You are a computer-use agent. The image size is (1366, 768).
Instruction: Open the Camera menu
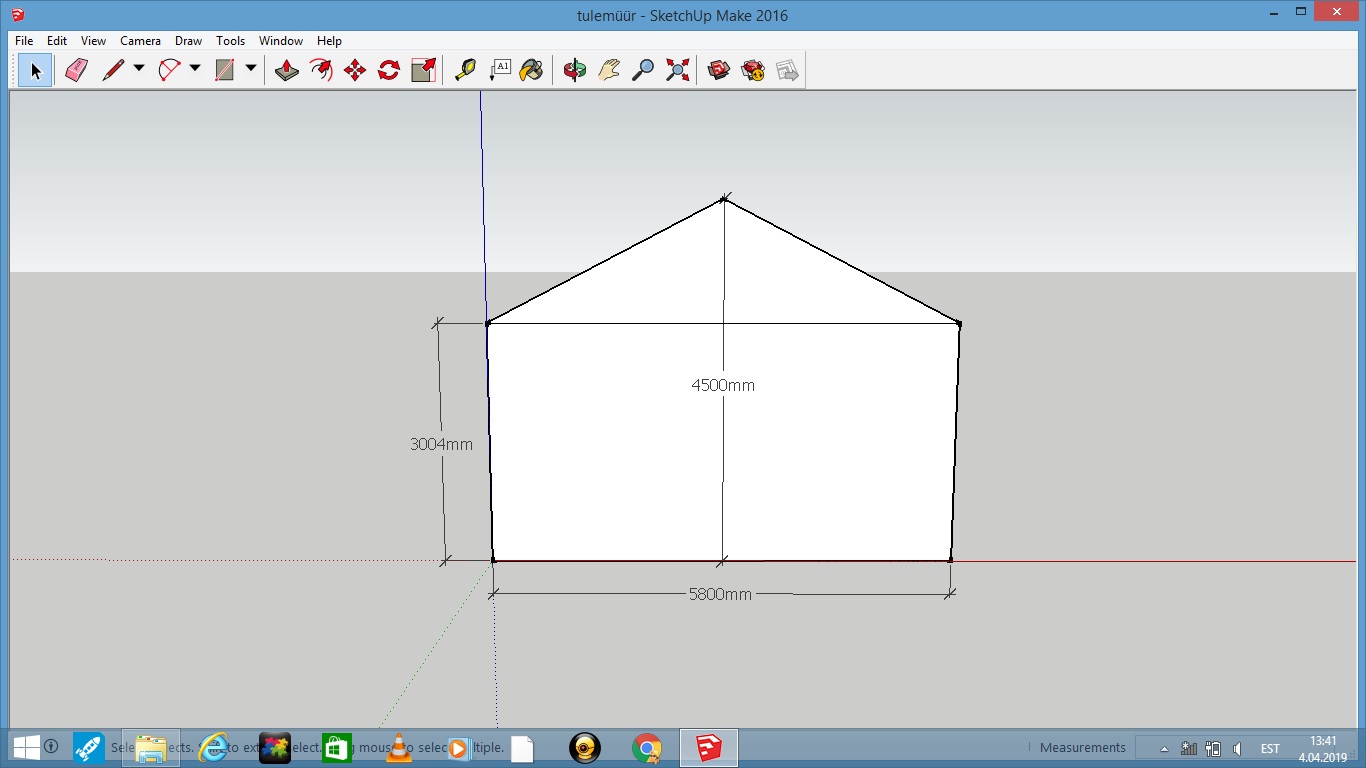[x=140, y=41]
